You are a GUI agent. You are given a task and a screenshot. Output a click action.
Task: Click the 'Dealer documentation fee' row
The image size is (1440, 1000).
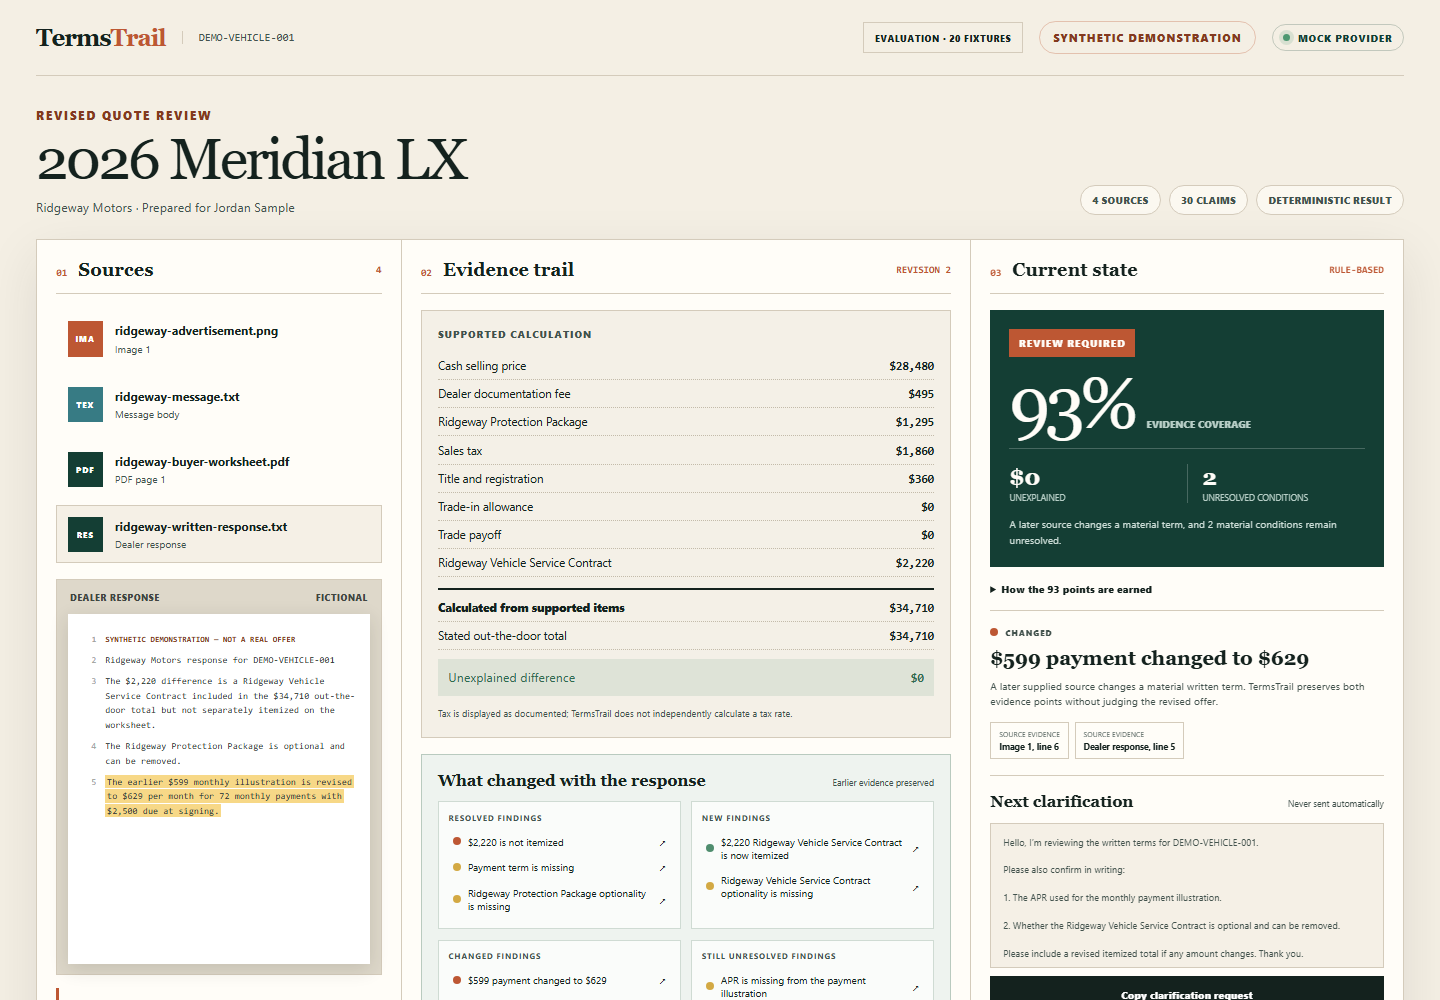click(x=686, y=394)
